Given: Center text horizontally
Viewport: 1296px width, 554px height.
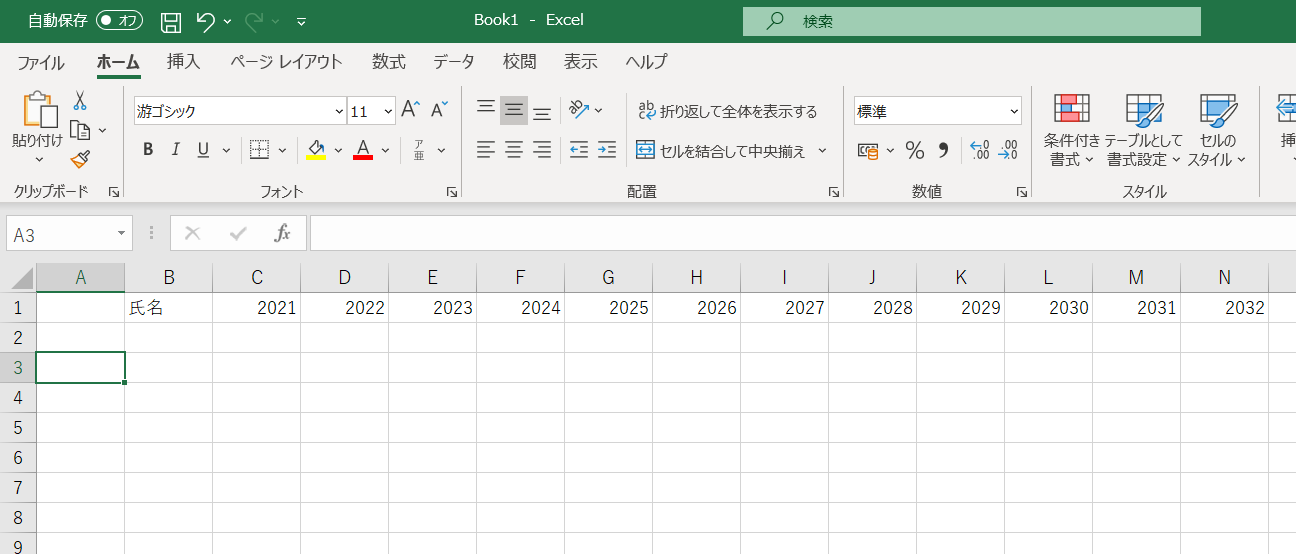Looking at the screenshot, I should 514,150.
